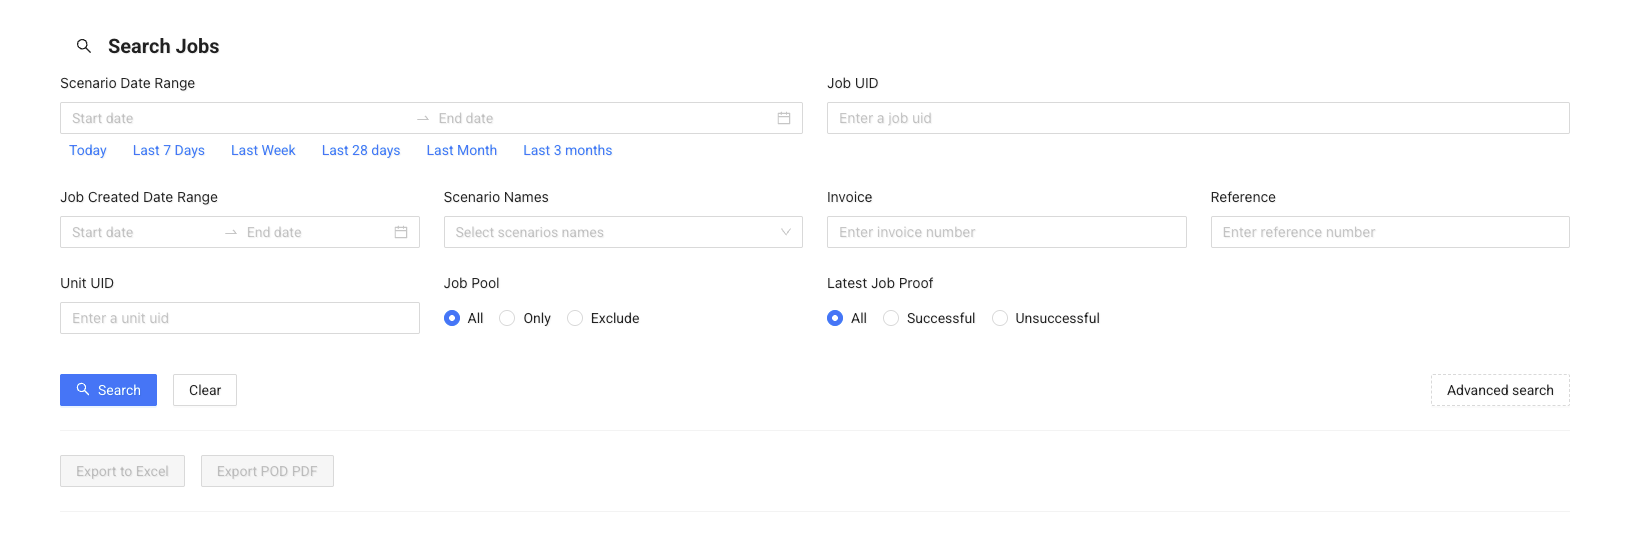Focus the Scenario Date Range start date field

[x=238, y=118]
